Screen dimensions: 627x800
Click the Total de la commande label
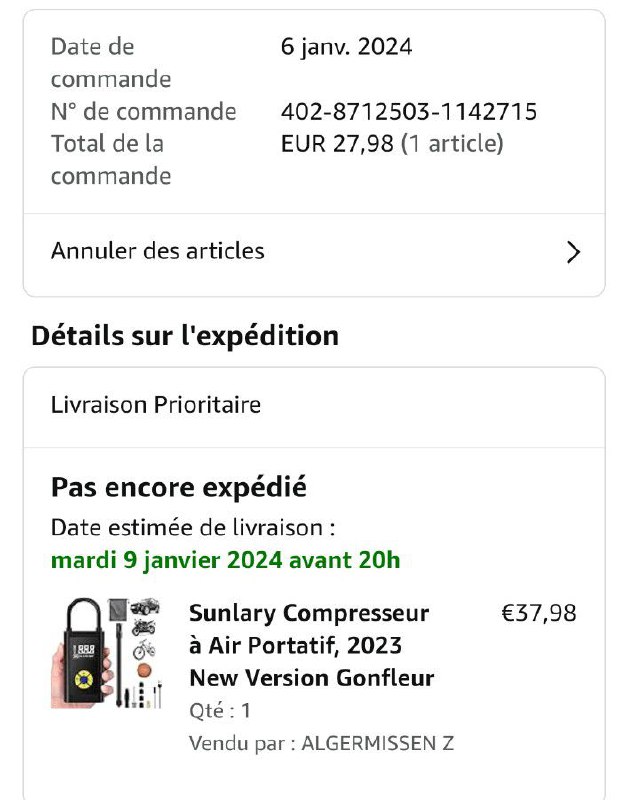click(110, 159)
